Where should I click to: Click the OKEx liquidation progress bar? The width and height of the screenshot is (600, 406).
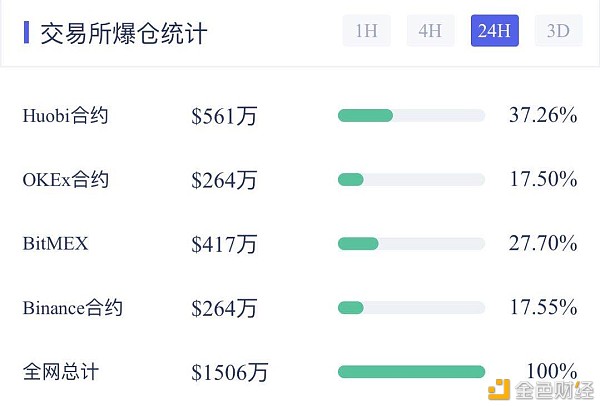411,180
